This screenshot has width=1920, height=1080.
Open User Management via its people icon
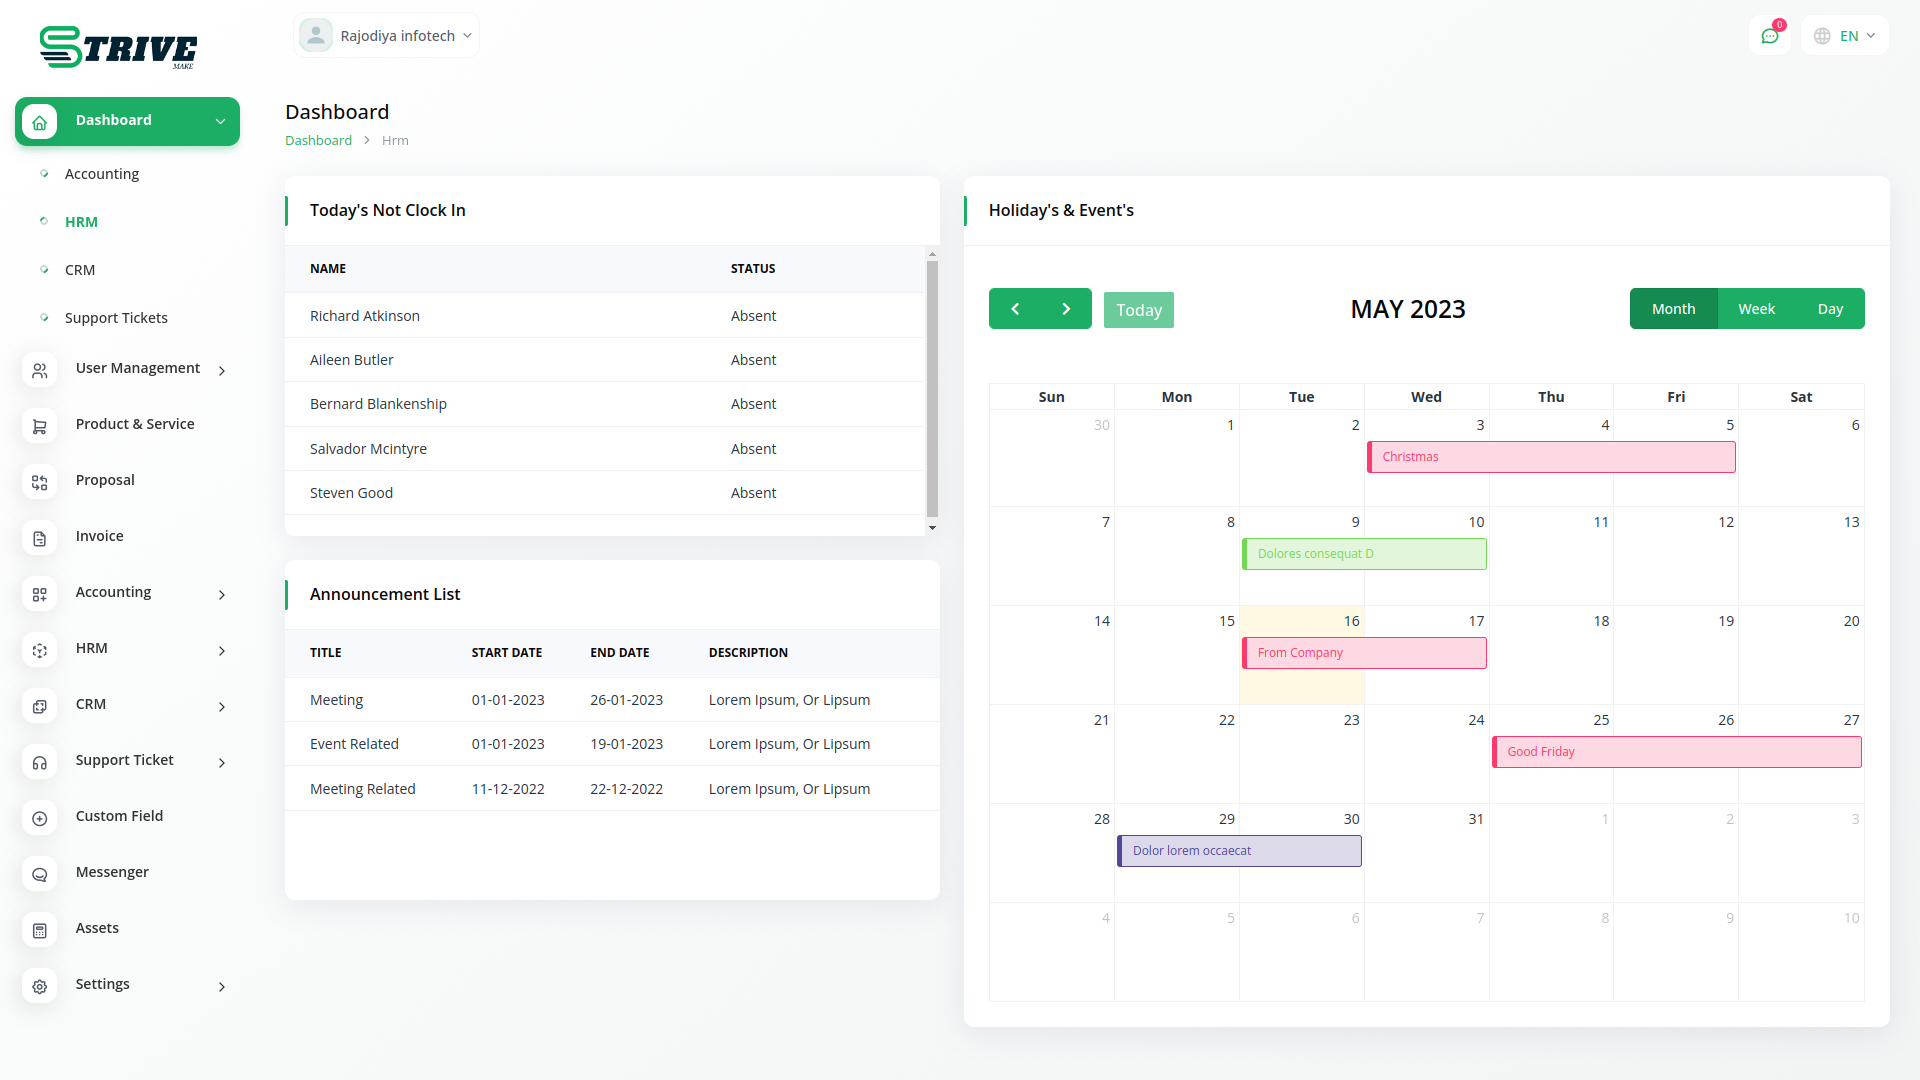click(x=39, y=370)
